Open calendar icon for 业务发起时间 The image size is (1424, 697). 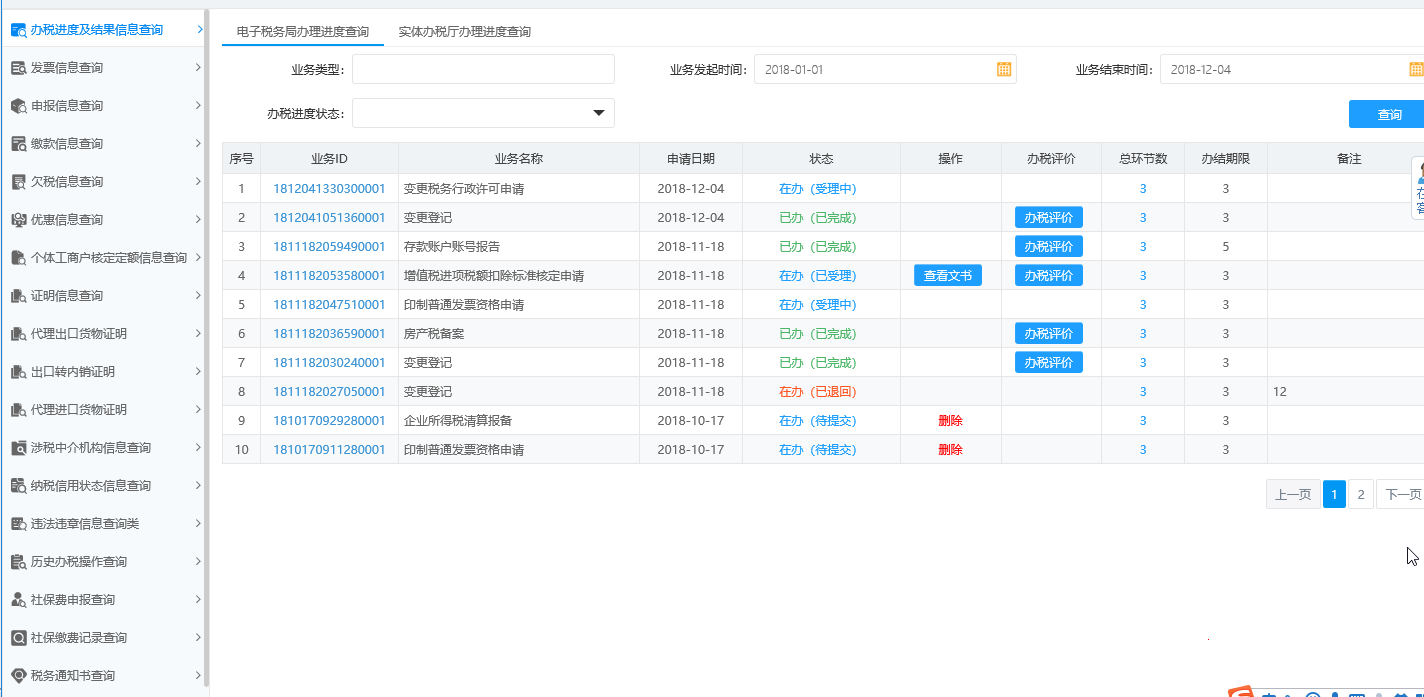point(1004,69)
